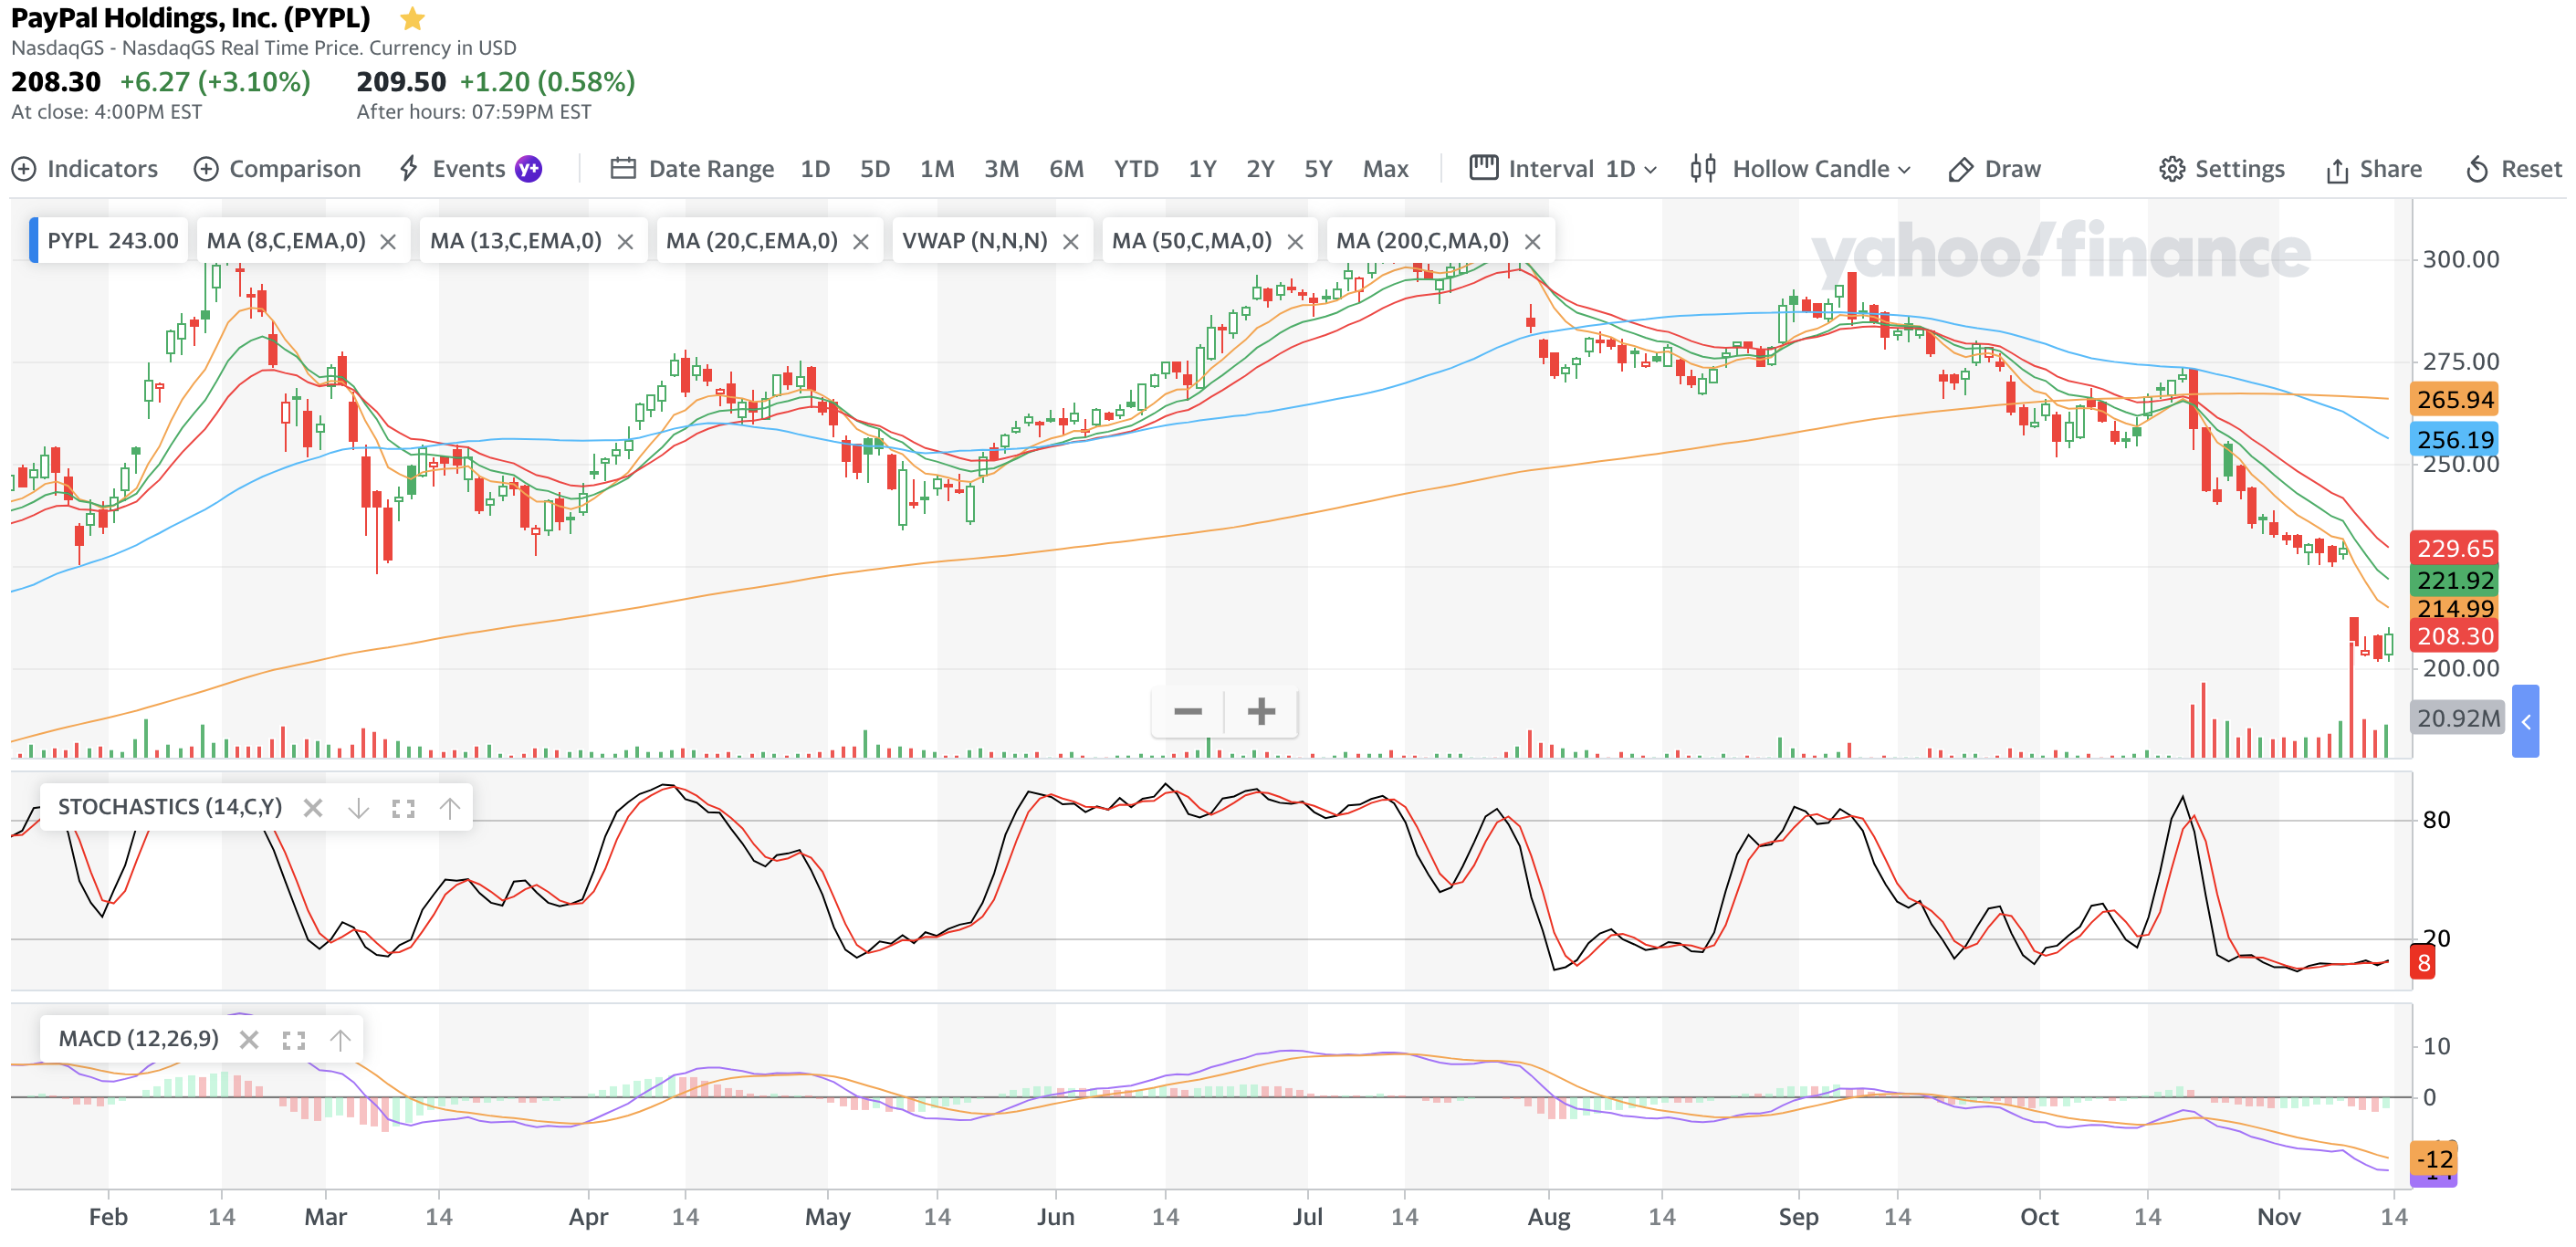Open the Interval 1D dropdown
The width and height of the screenshot is (2576, 1247).
click(x=1631, y=169)
